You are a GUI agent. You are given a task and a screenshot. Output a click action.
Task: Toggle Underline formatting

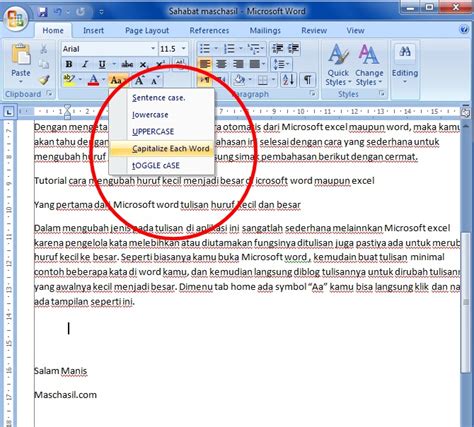pos(102,64)
